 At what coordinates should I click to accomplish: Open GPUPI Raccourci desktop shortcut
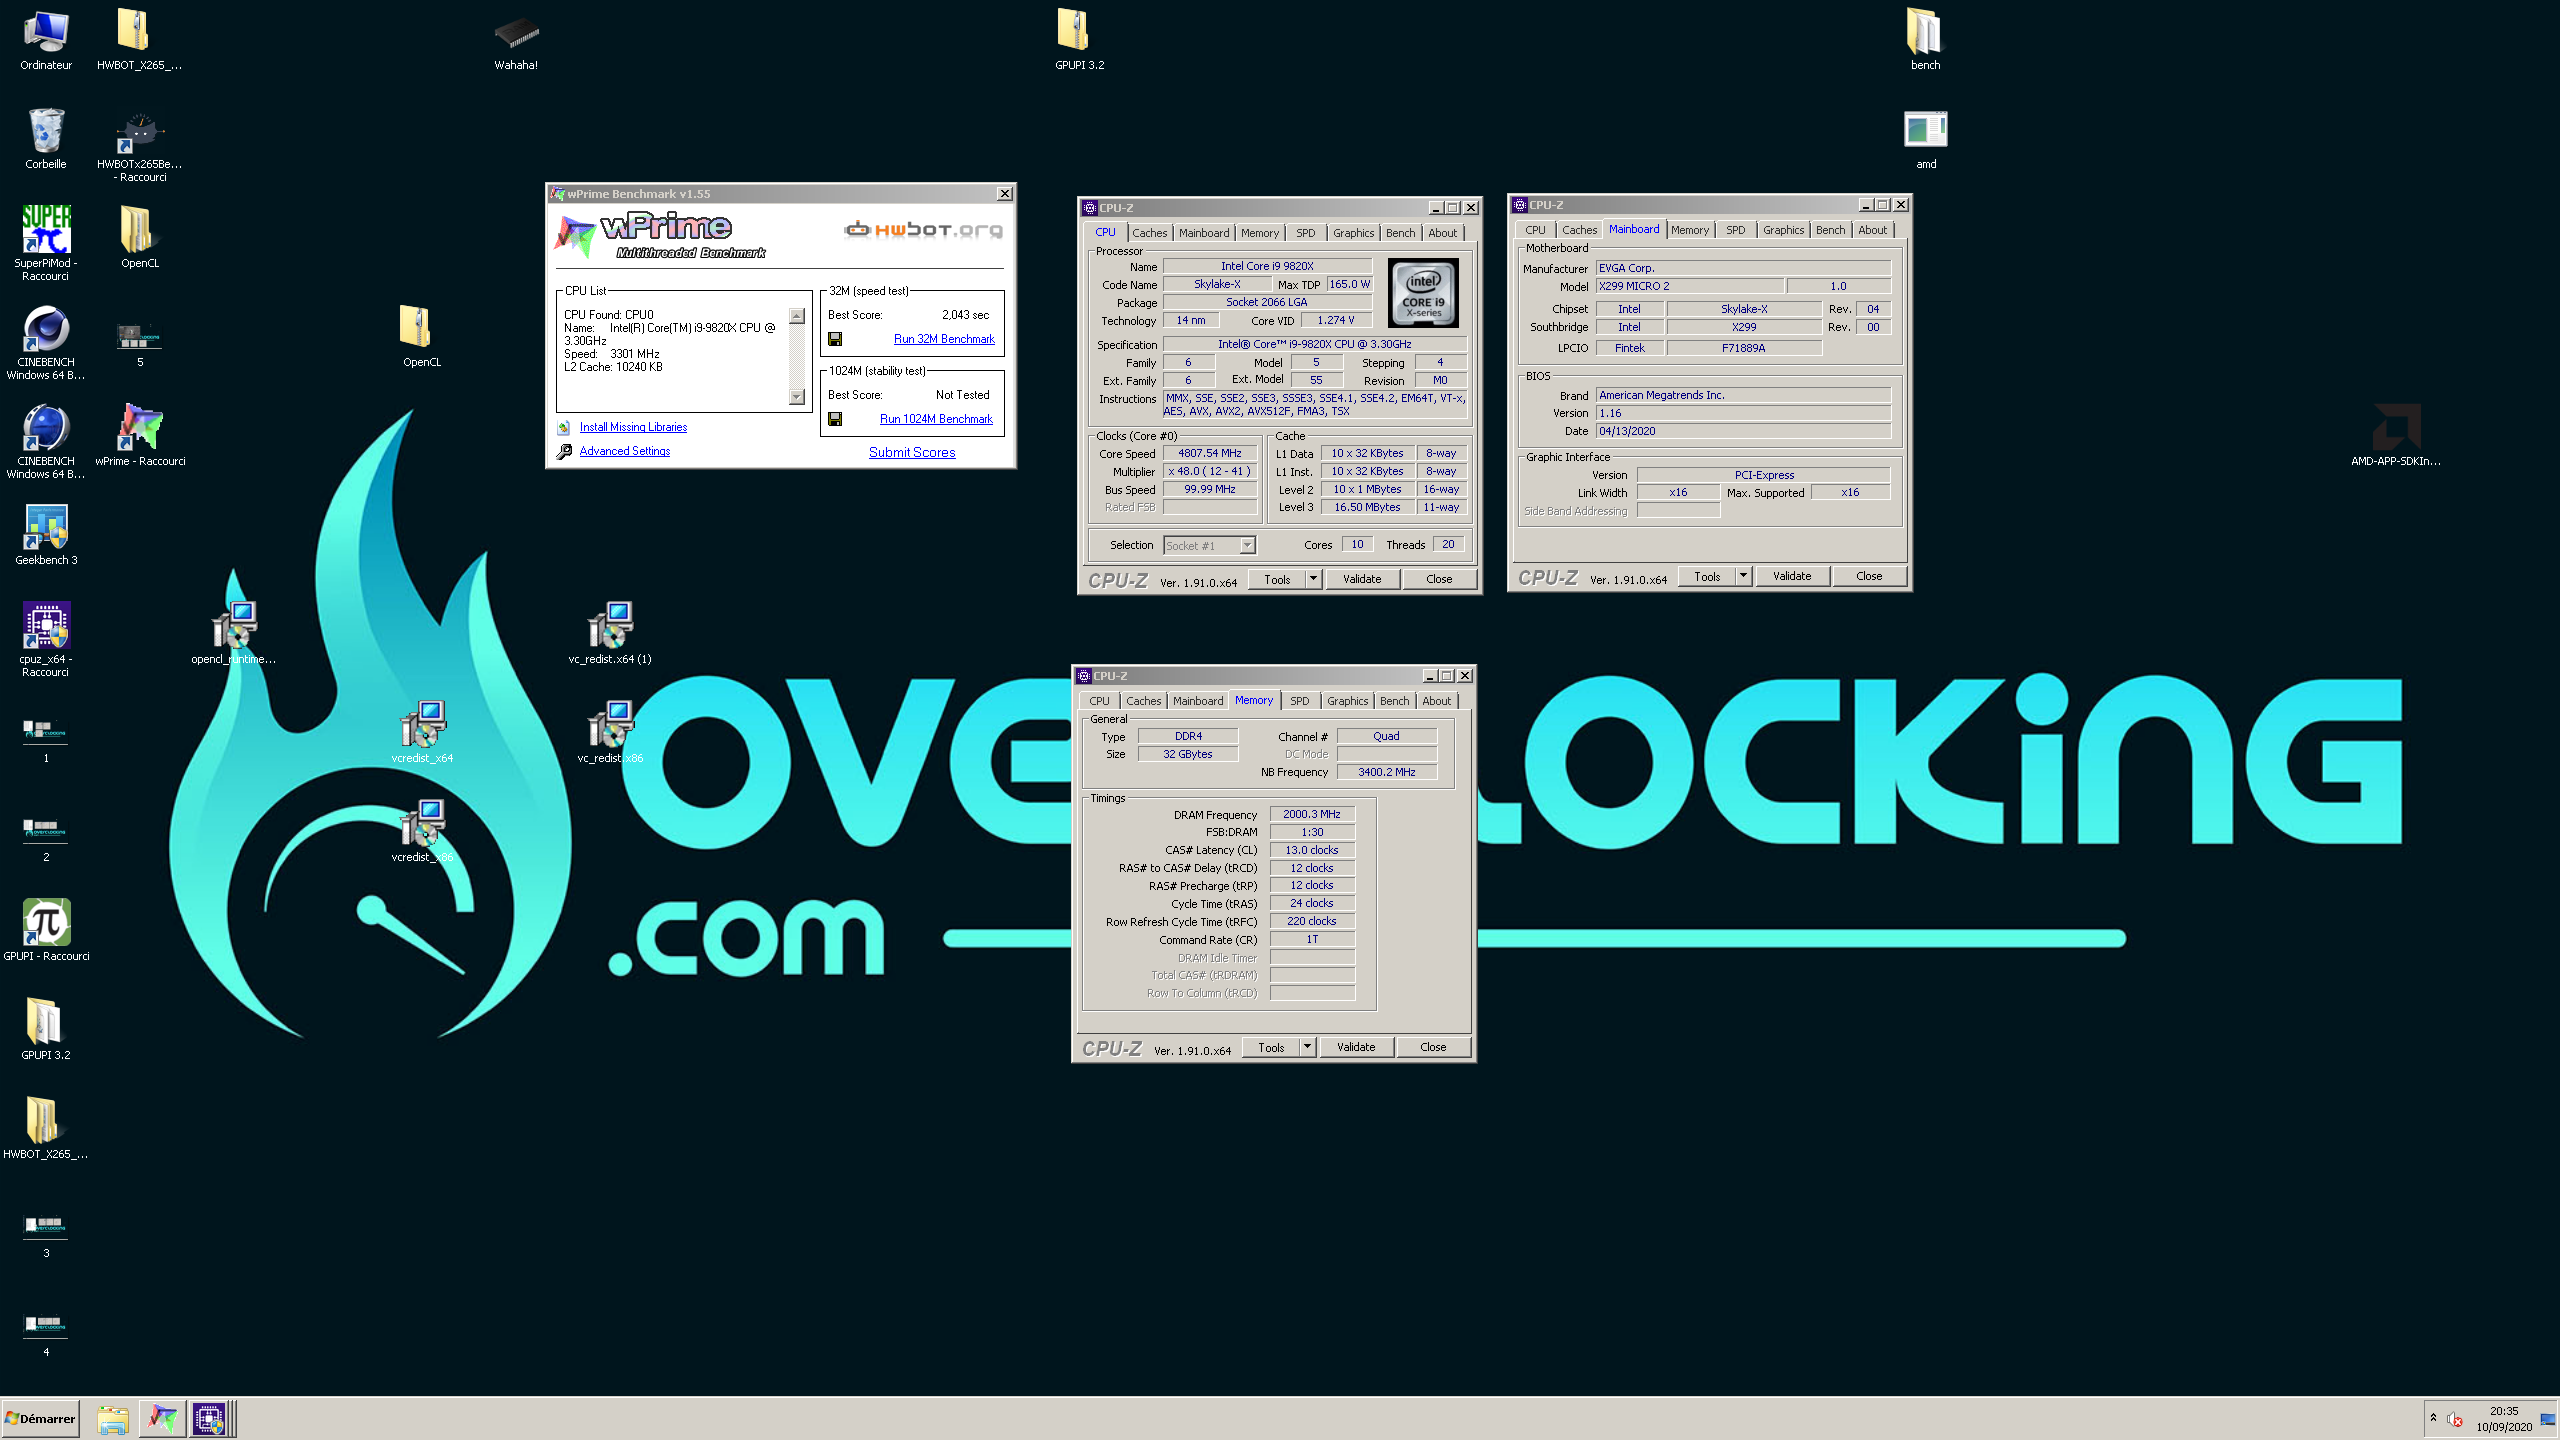click(46, 930)
